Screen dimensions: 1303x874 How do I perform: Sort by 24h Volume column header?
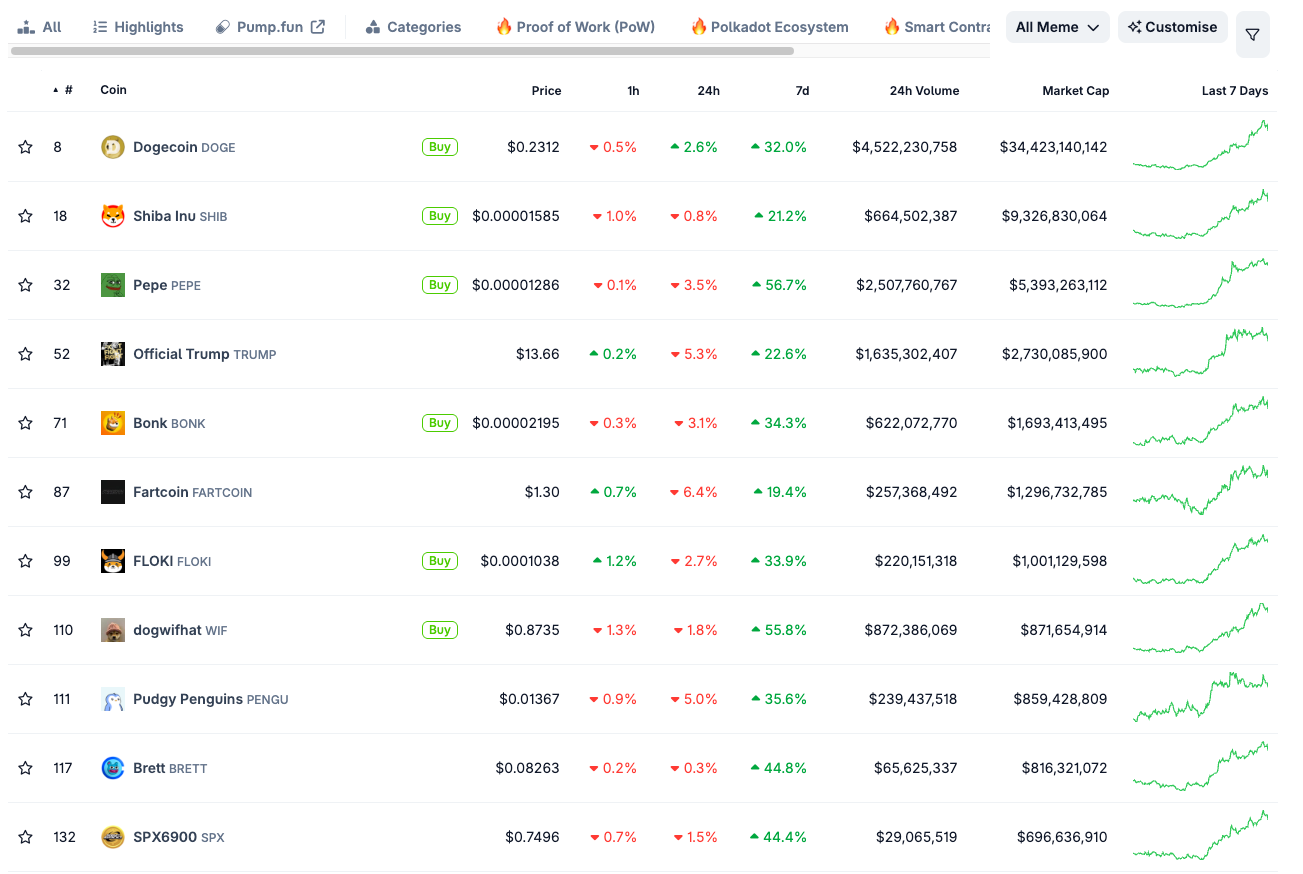(x=924, y=90)
